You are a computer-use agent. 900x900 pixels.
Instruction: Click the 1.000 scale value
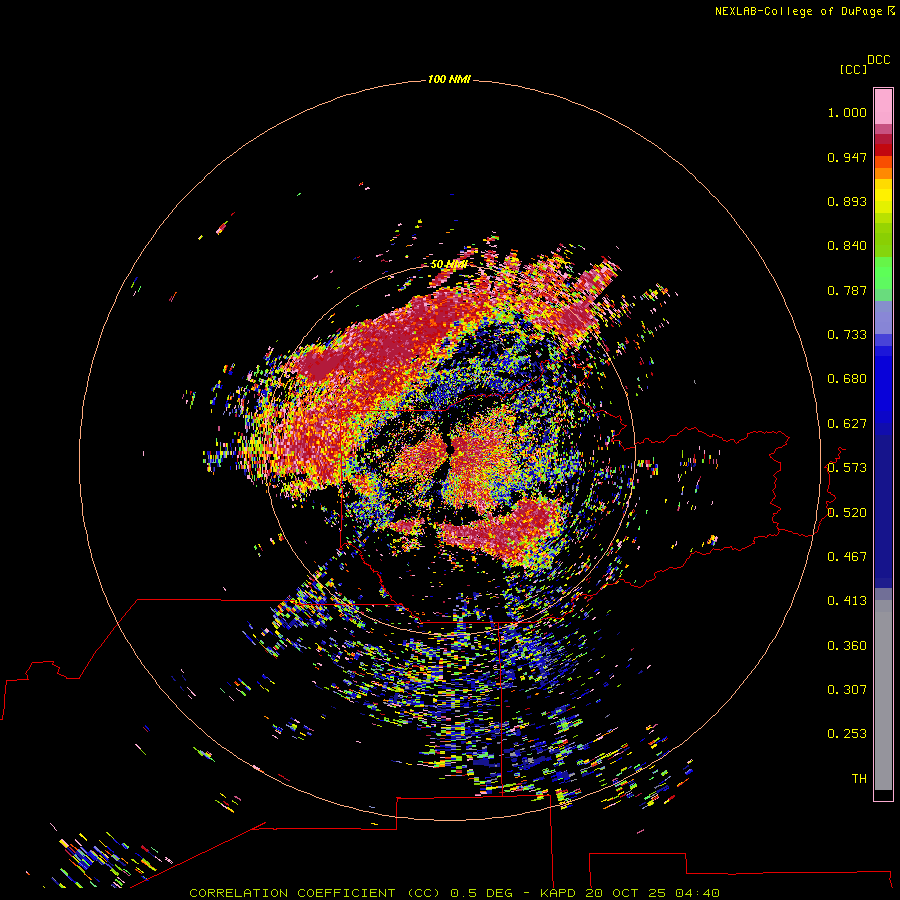[847, 112]
